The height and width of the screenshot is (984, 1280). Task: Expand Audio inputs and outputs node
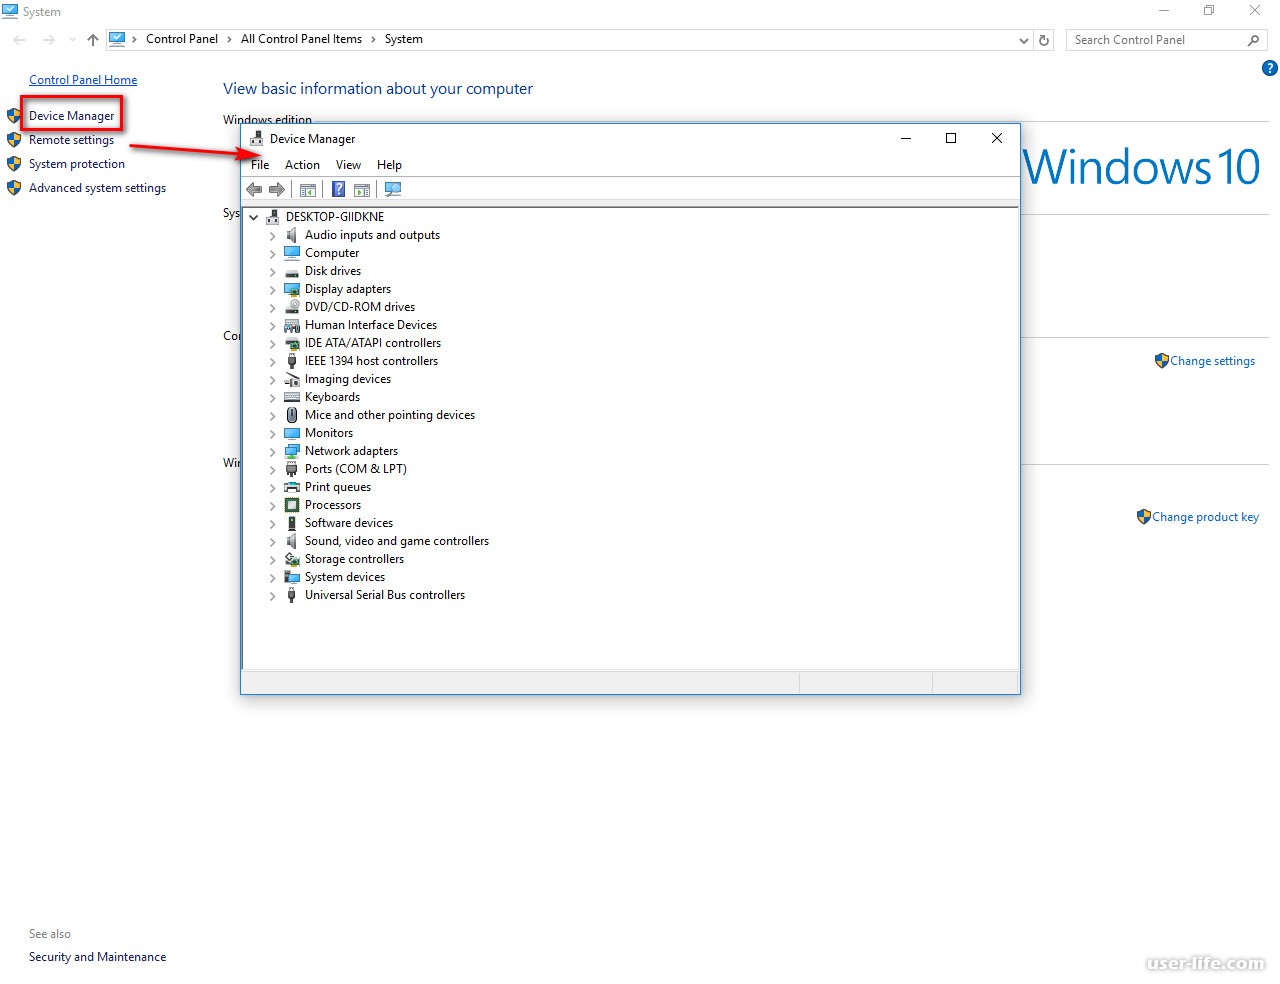point(272,236)
